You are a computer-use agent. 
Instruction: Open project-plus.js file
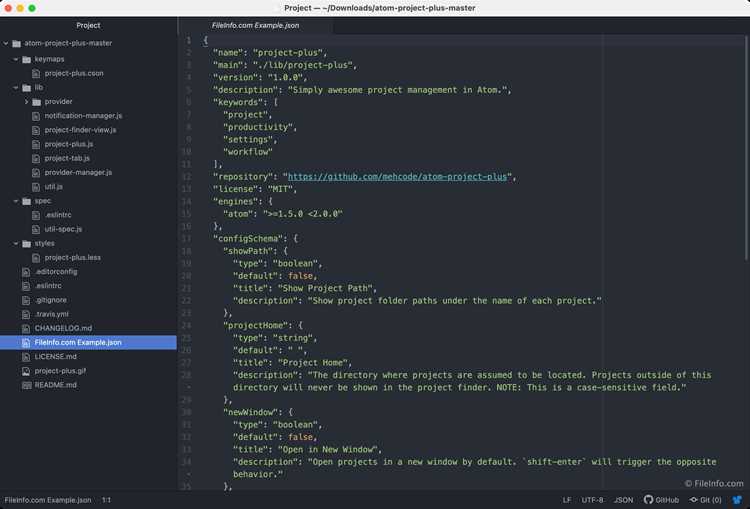pos(69,144)
